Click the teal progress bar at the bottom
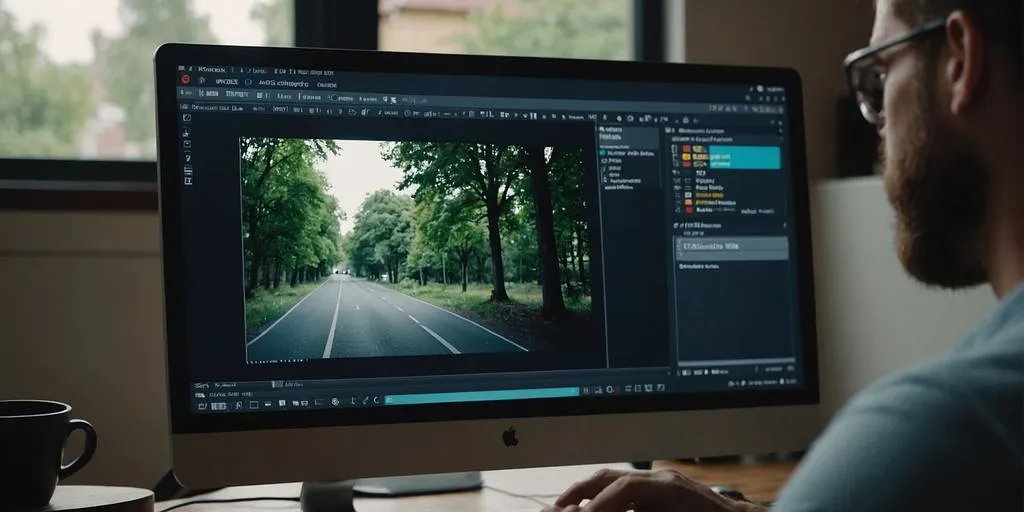This screenshot has width=1024, height=512. point(482,395)
